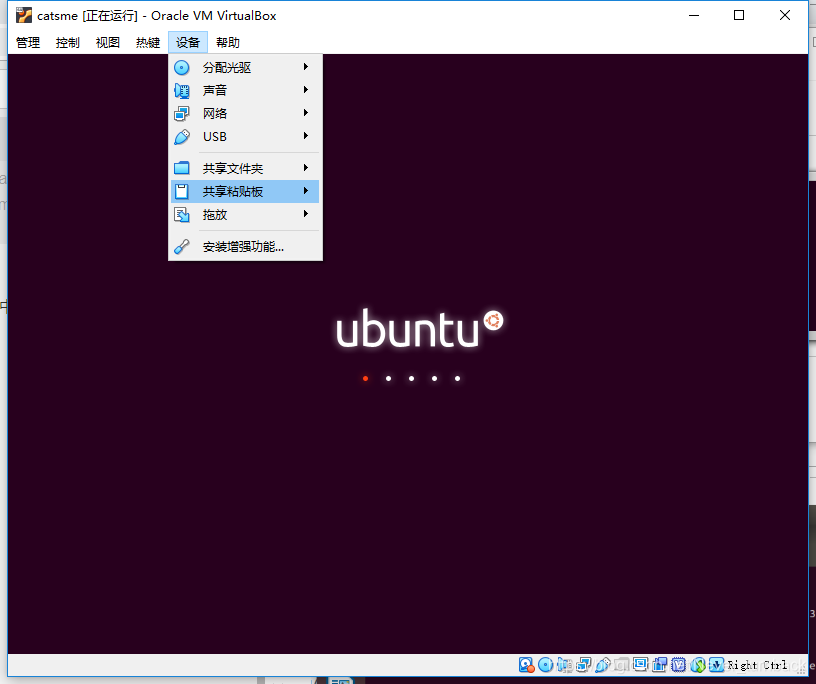816x684 pixels.
Task: Minimize the catsme VirtualBox window
Action: 694,16
